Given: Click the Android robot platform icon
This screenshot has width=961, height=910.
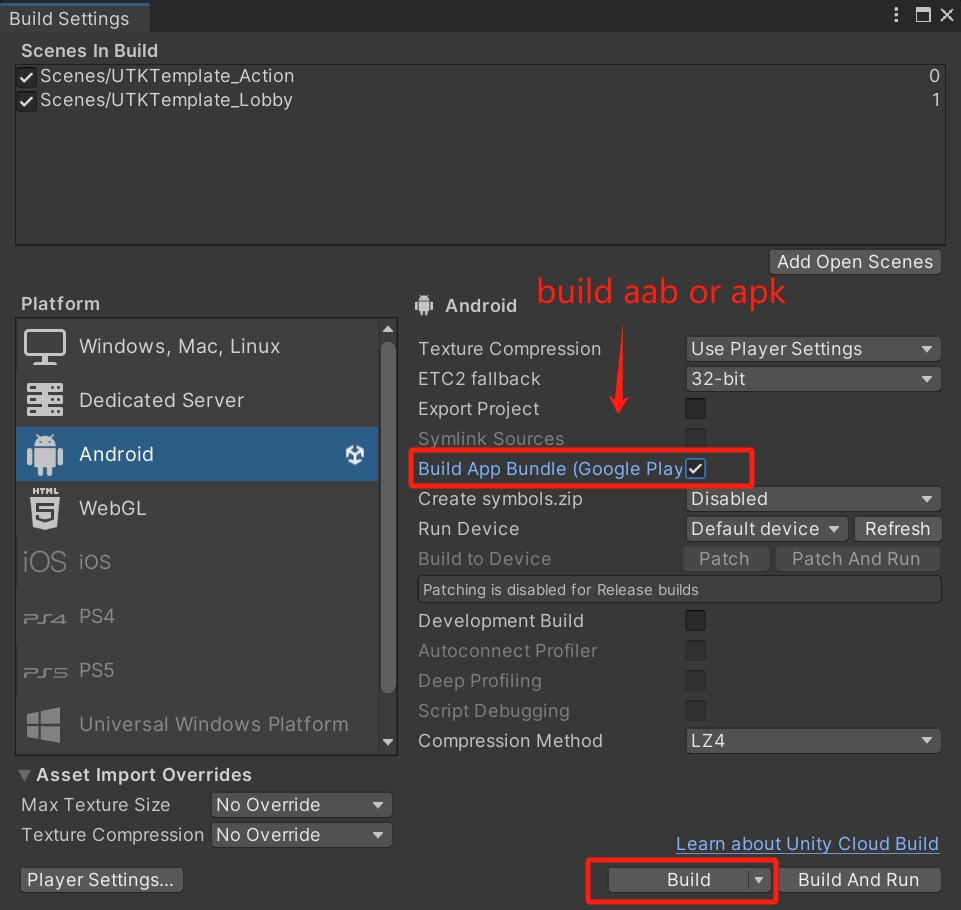Looking at the screenshot, I should (x=45, y=455).
